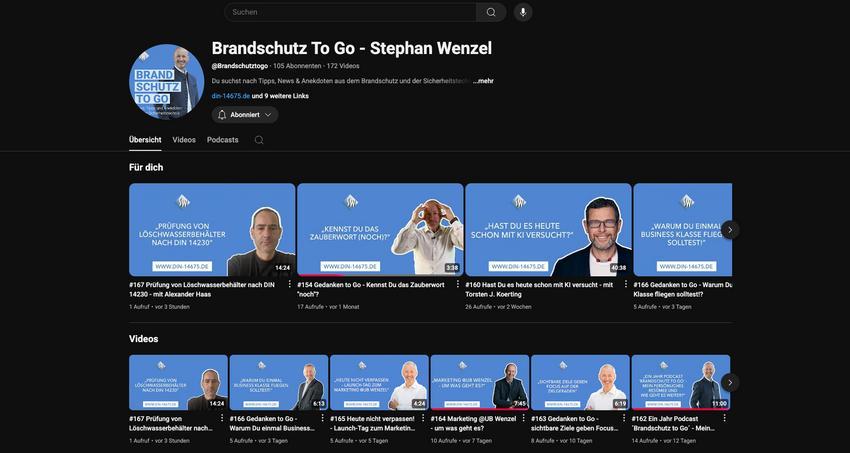Open options menu for #154 Zauberwort video
Viewport: 850px width, 453px height.
(x=458, y=284)
